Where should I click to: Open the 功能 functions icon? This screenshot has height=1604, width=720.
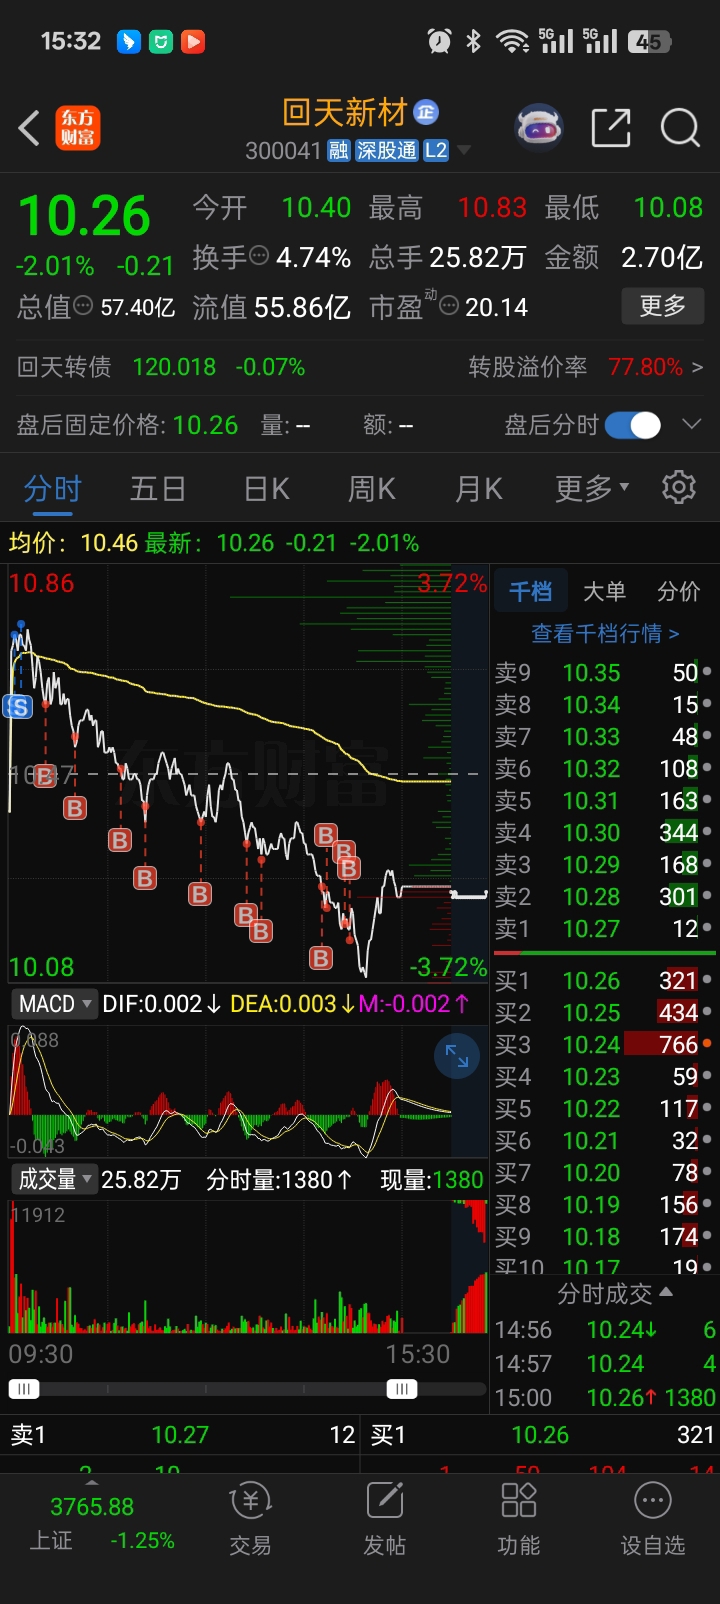click(518, 1518)
